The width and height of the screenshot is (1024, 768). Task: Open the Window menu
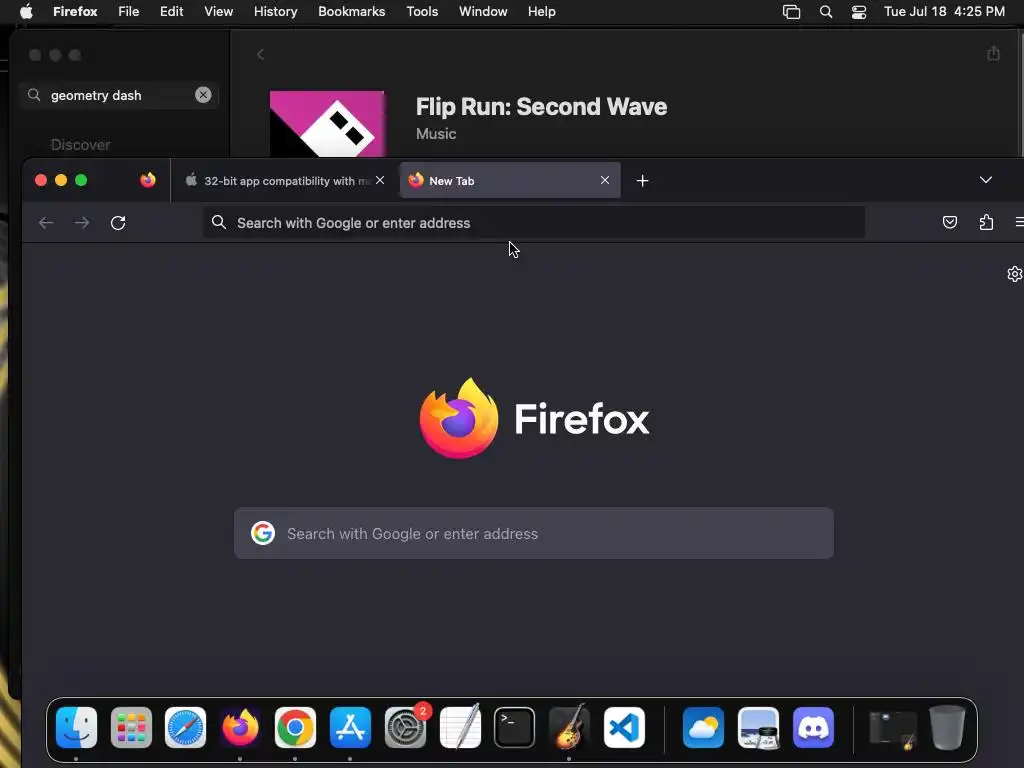(x=483, y=12)
